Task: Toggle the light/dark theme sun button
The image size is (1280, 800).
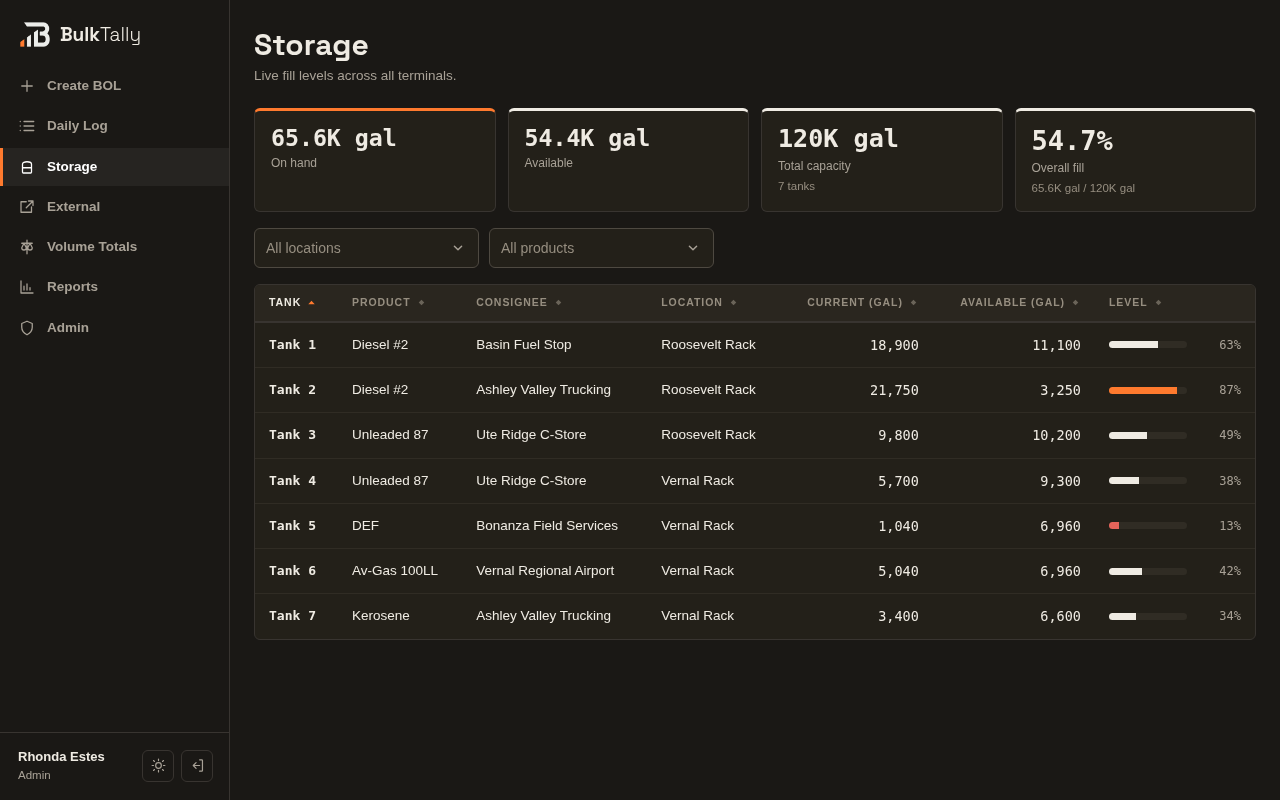Action: coord(158,766)
